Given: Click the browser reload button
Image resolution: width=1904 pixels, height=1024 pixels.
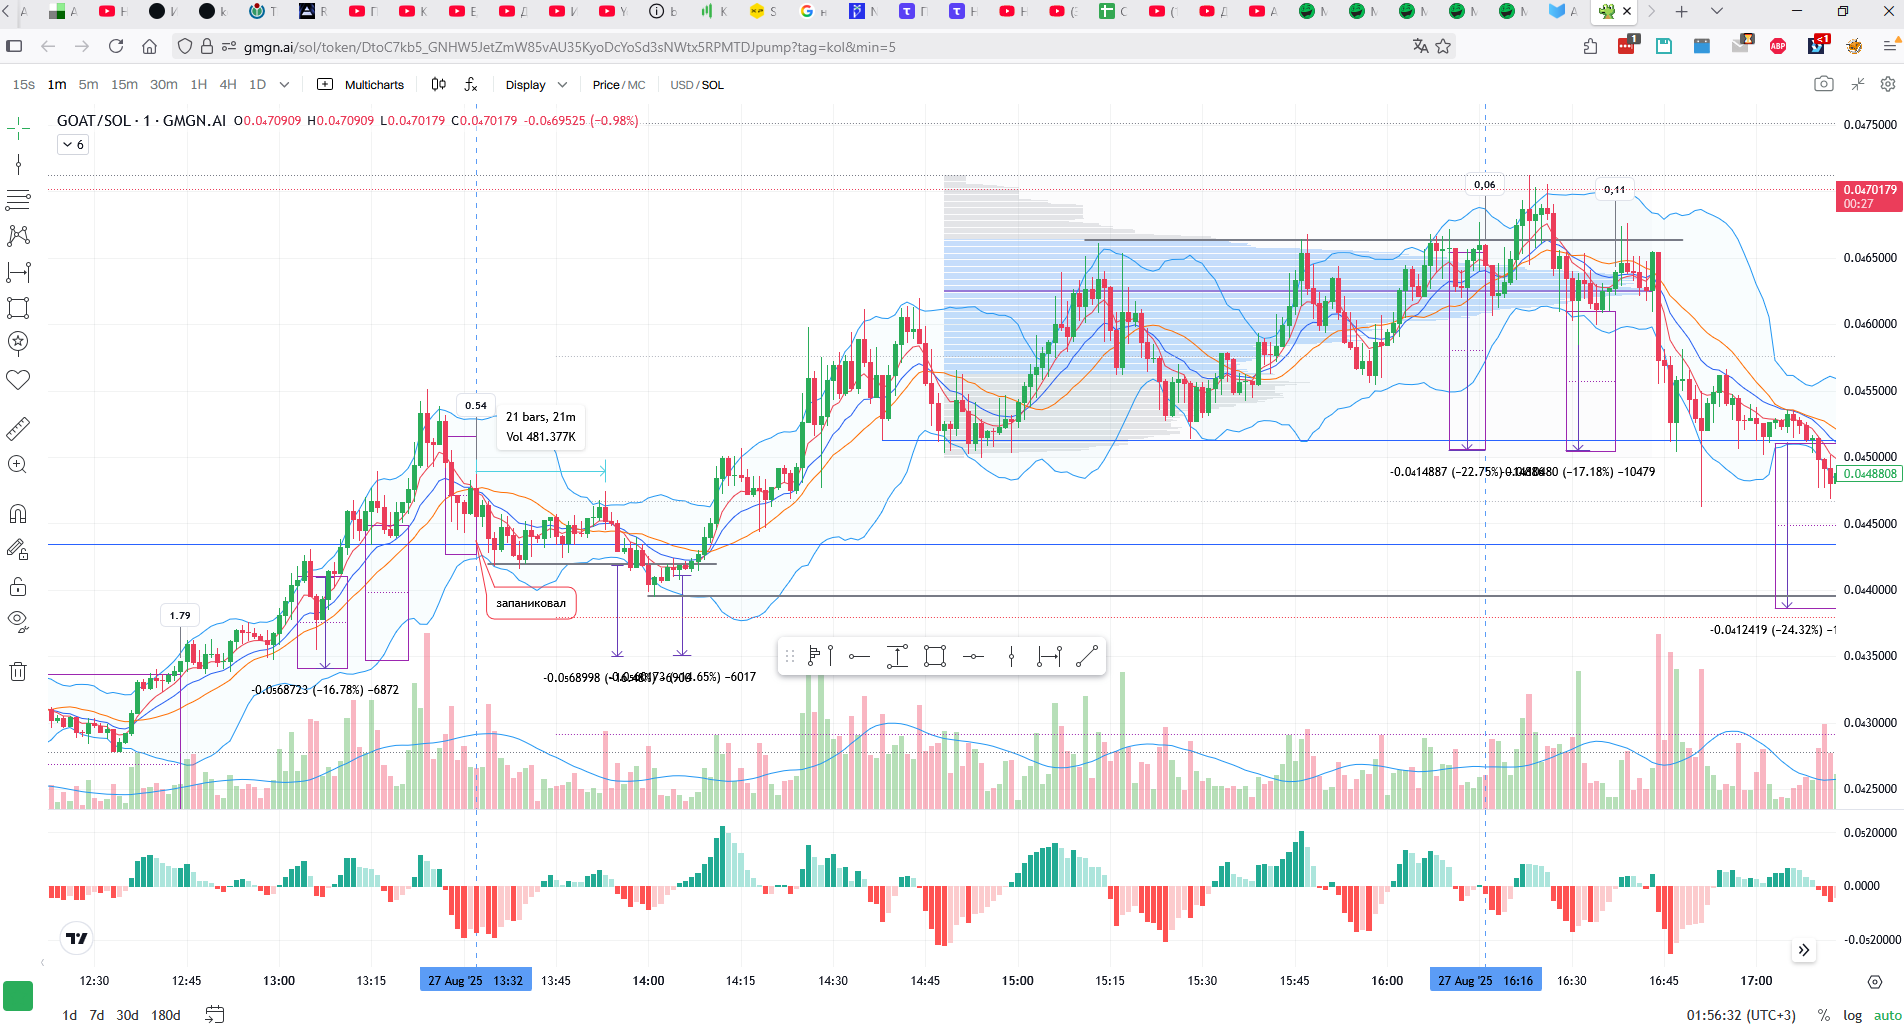Looking at the screenshot, I should [116, 46].
